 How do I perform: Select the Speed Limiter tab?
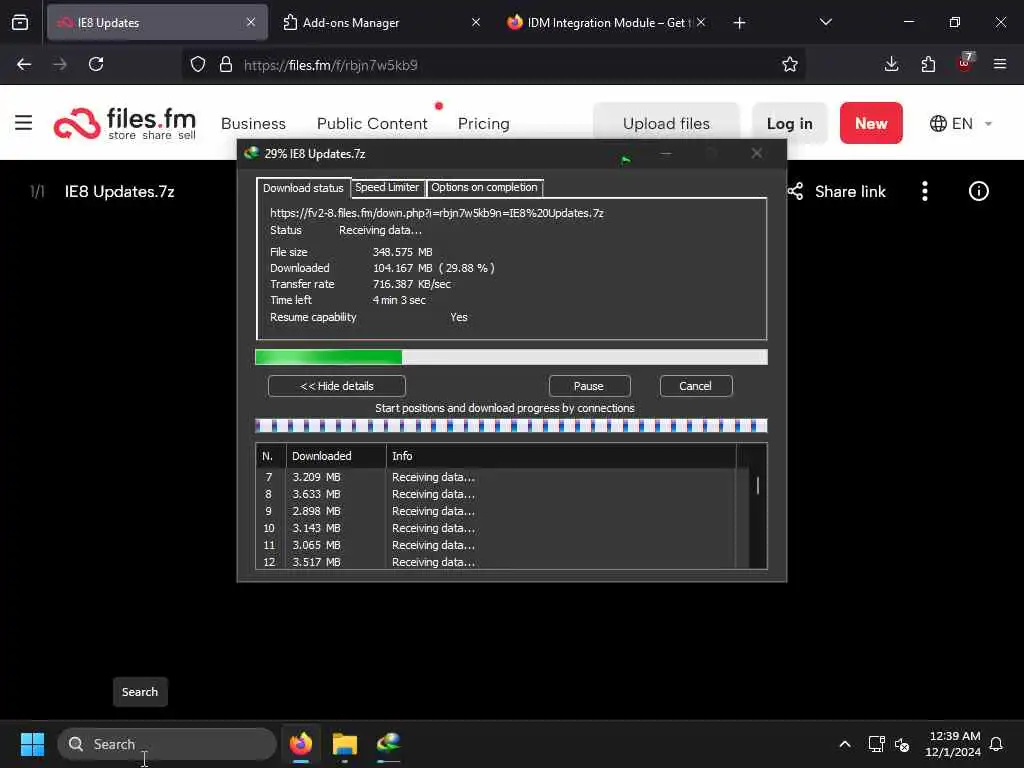click(387, 187)
